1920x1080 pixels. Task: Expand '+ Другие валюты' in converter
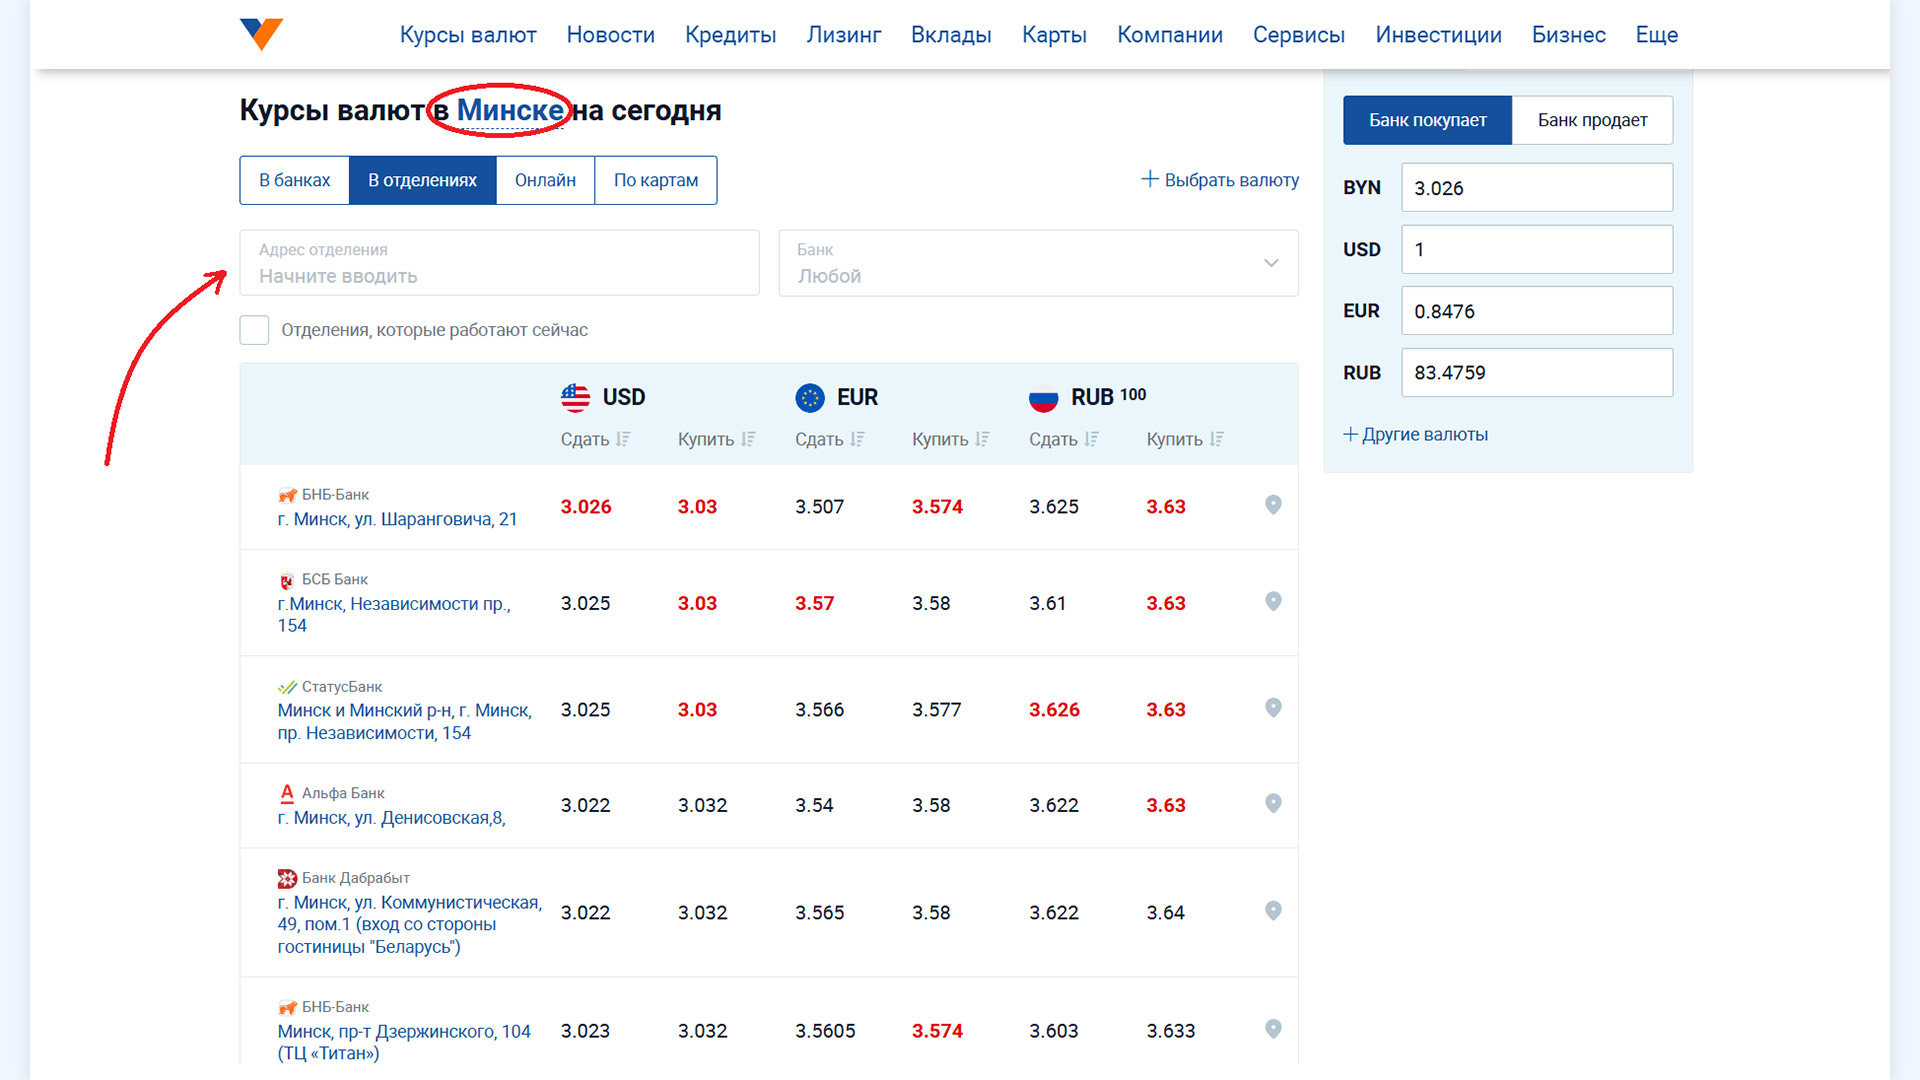[1415, 434]
